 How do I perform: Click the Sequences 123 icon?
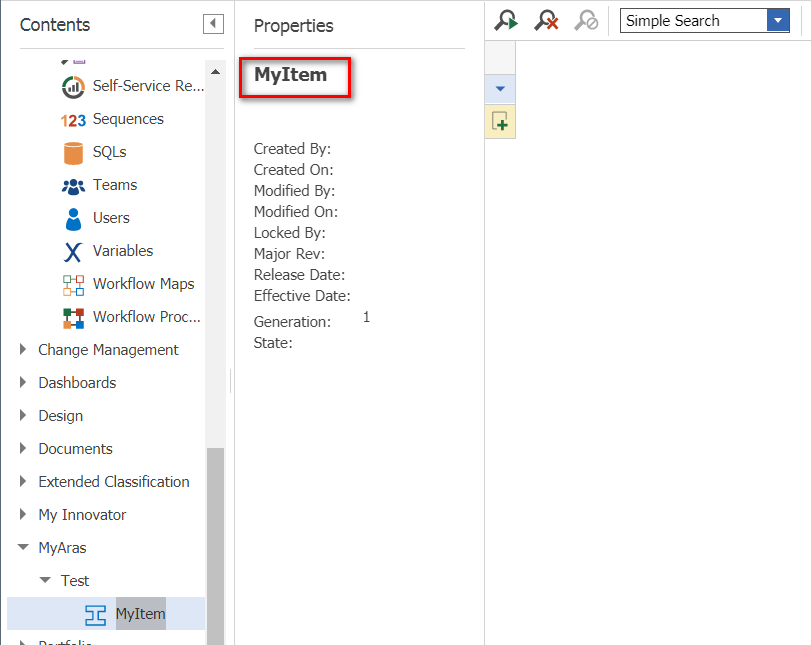73,120
